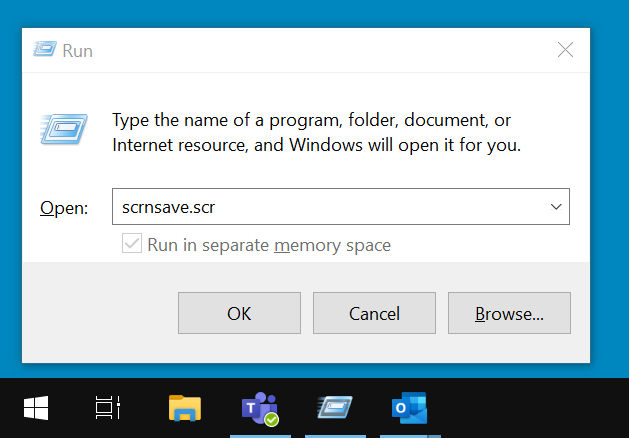
Task: Open the Windows Start menu
Action: pyautogui.click(x=36, y=408)
